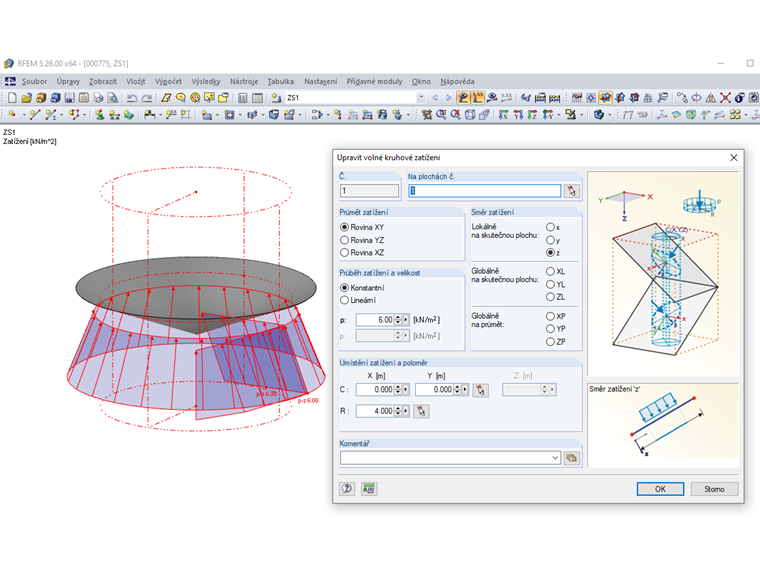Select global direction ZL radio button
Image resolution: width=760 pixels, height=570 pixels.
coord(550,297)
